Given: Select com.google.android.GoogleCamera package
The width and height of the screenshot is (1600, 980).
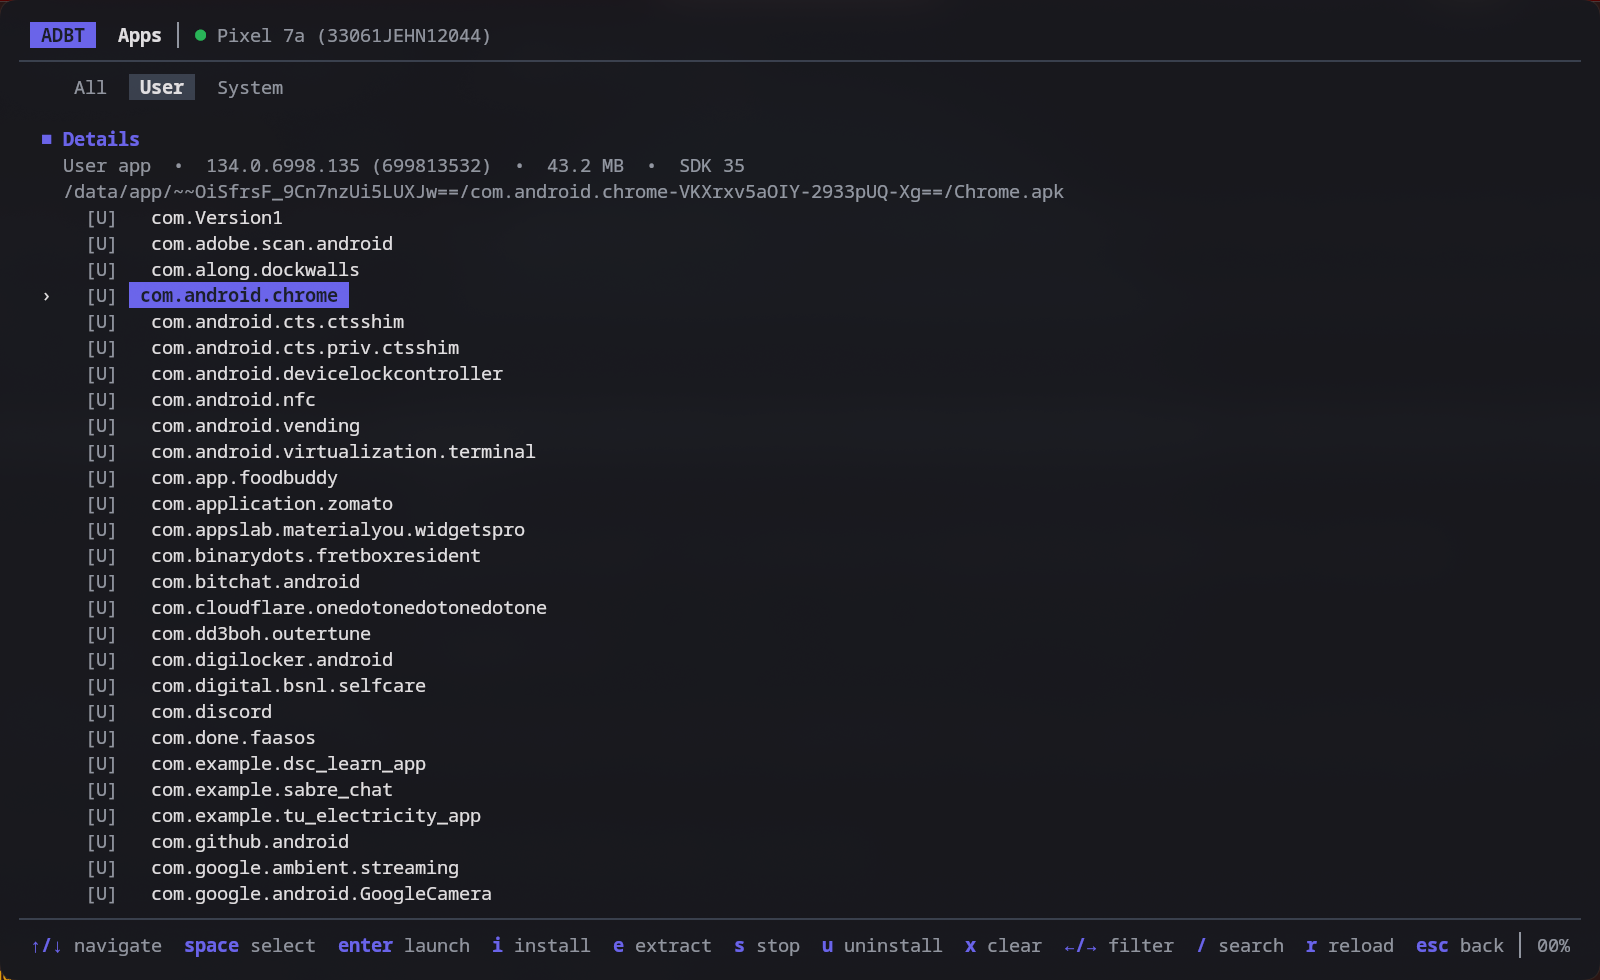Looking at the screenshot, I should click(321, 894).
